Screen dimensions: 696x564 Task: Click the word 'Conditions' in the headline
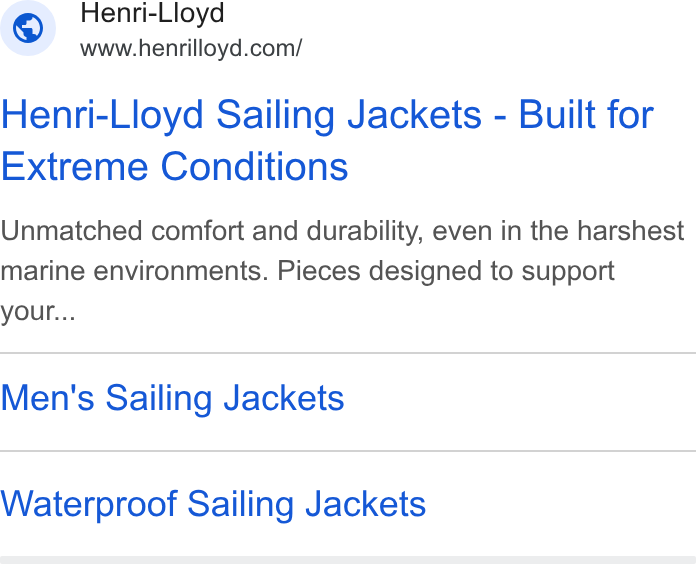coord(254,166)
